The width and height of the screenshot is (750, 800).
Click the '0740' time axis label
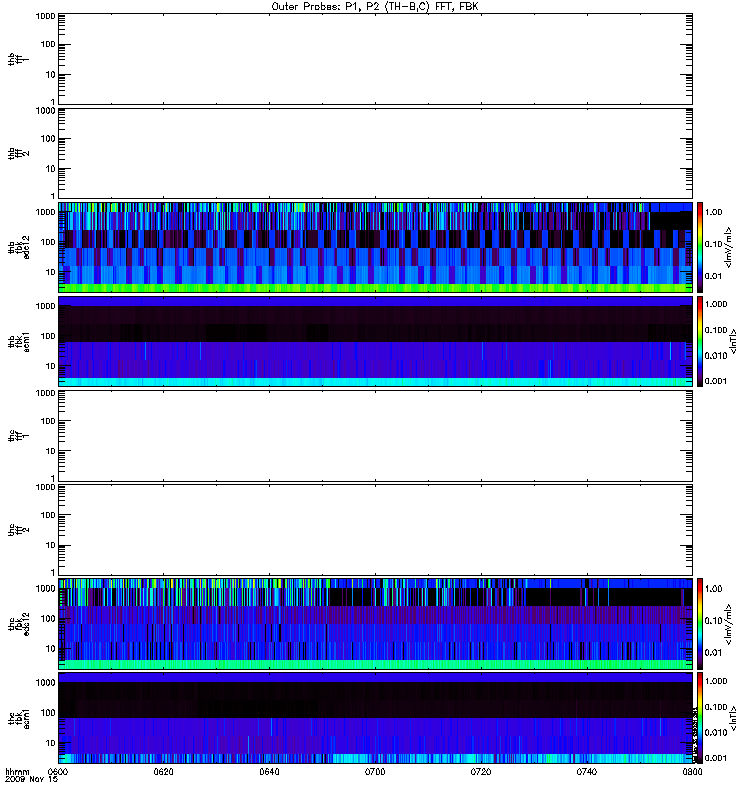point(587,772)
